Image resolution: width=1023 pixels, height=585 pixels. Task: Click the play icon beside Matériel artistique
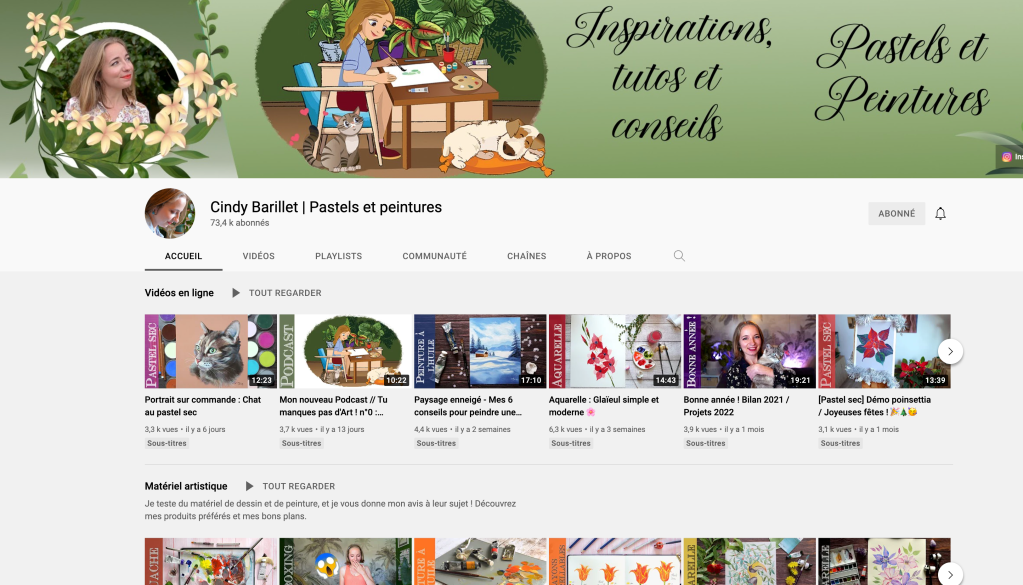coord(249,486)
